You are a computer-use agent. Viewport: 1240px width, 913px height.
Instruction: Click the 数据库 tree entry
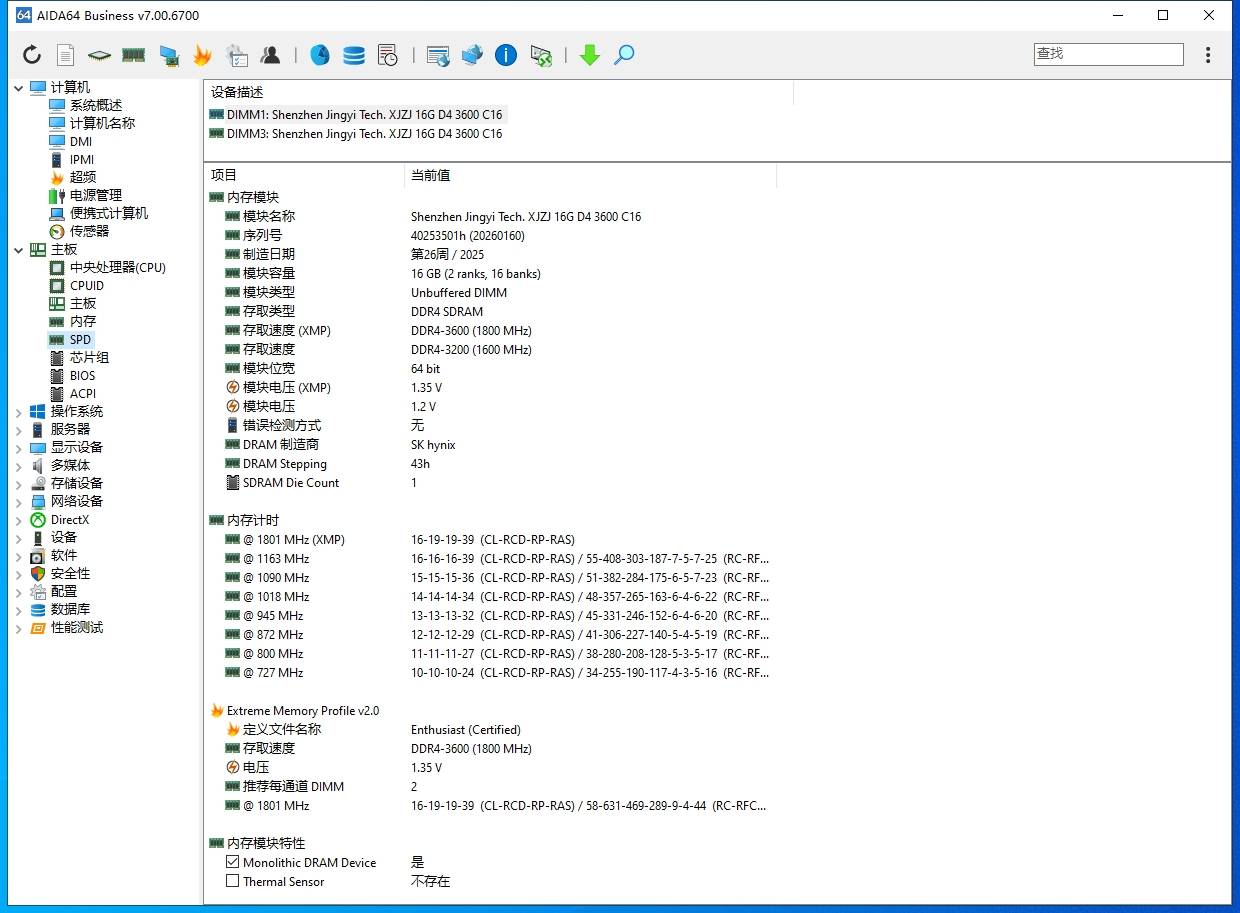click(x=70, y=610)
